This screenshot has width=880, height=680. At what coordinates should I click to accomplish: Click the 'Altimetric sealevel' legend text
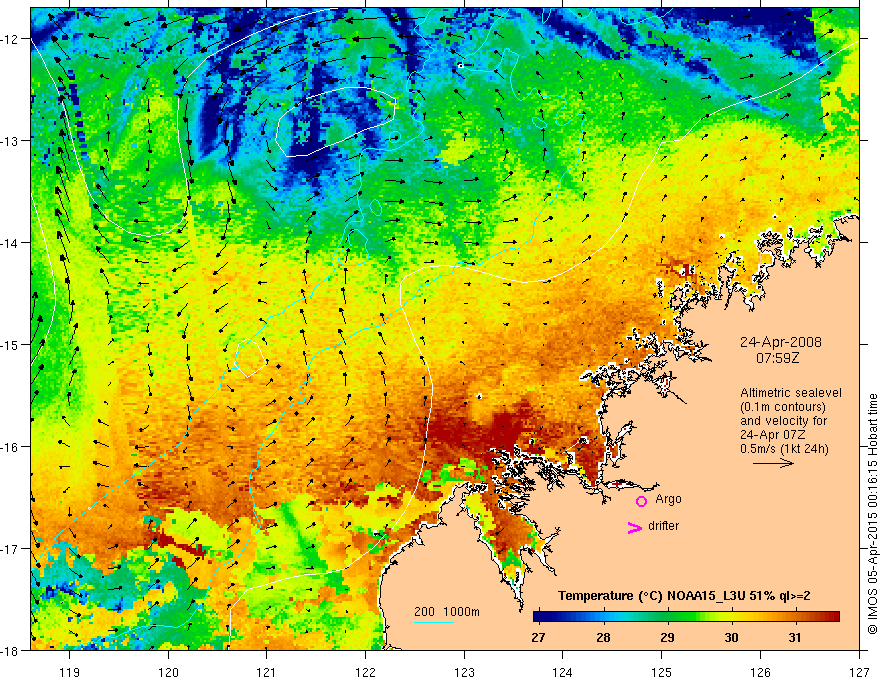[x=791, y=393]
